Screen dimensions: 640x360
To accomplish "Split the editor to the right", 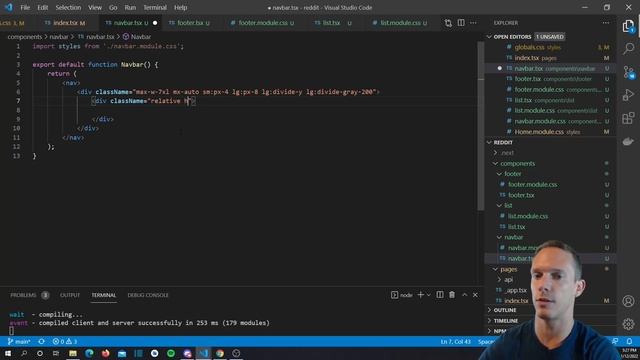I will point(461,23).
